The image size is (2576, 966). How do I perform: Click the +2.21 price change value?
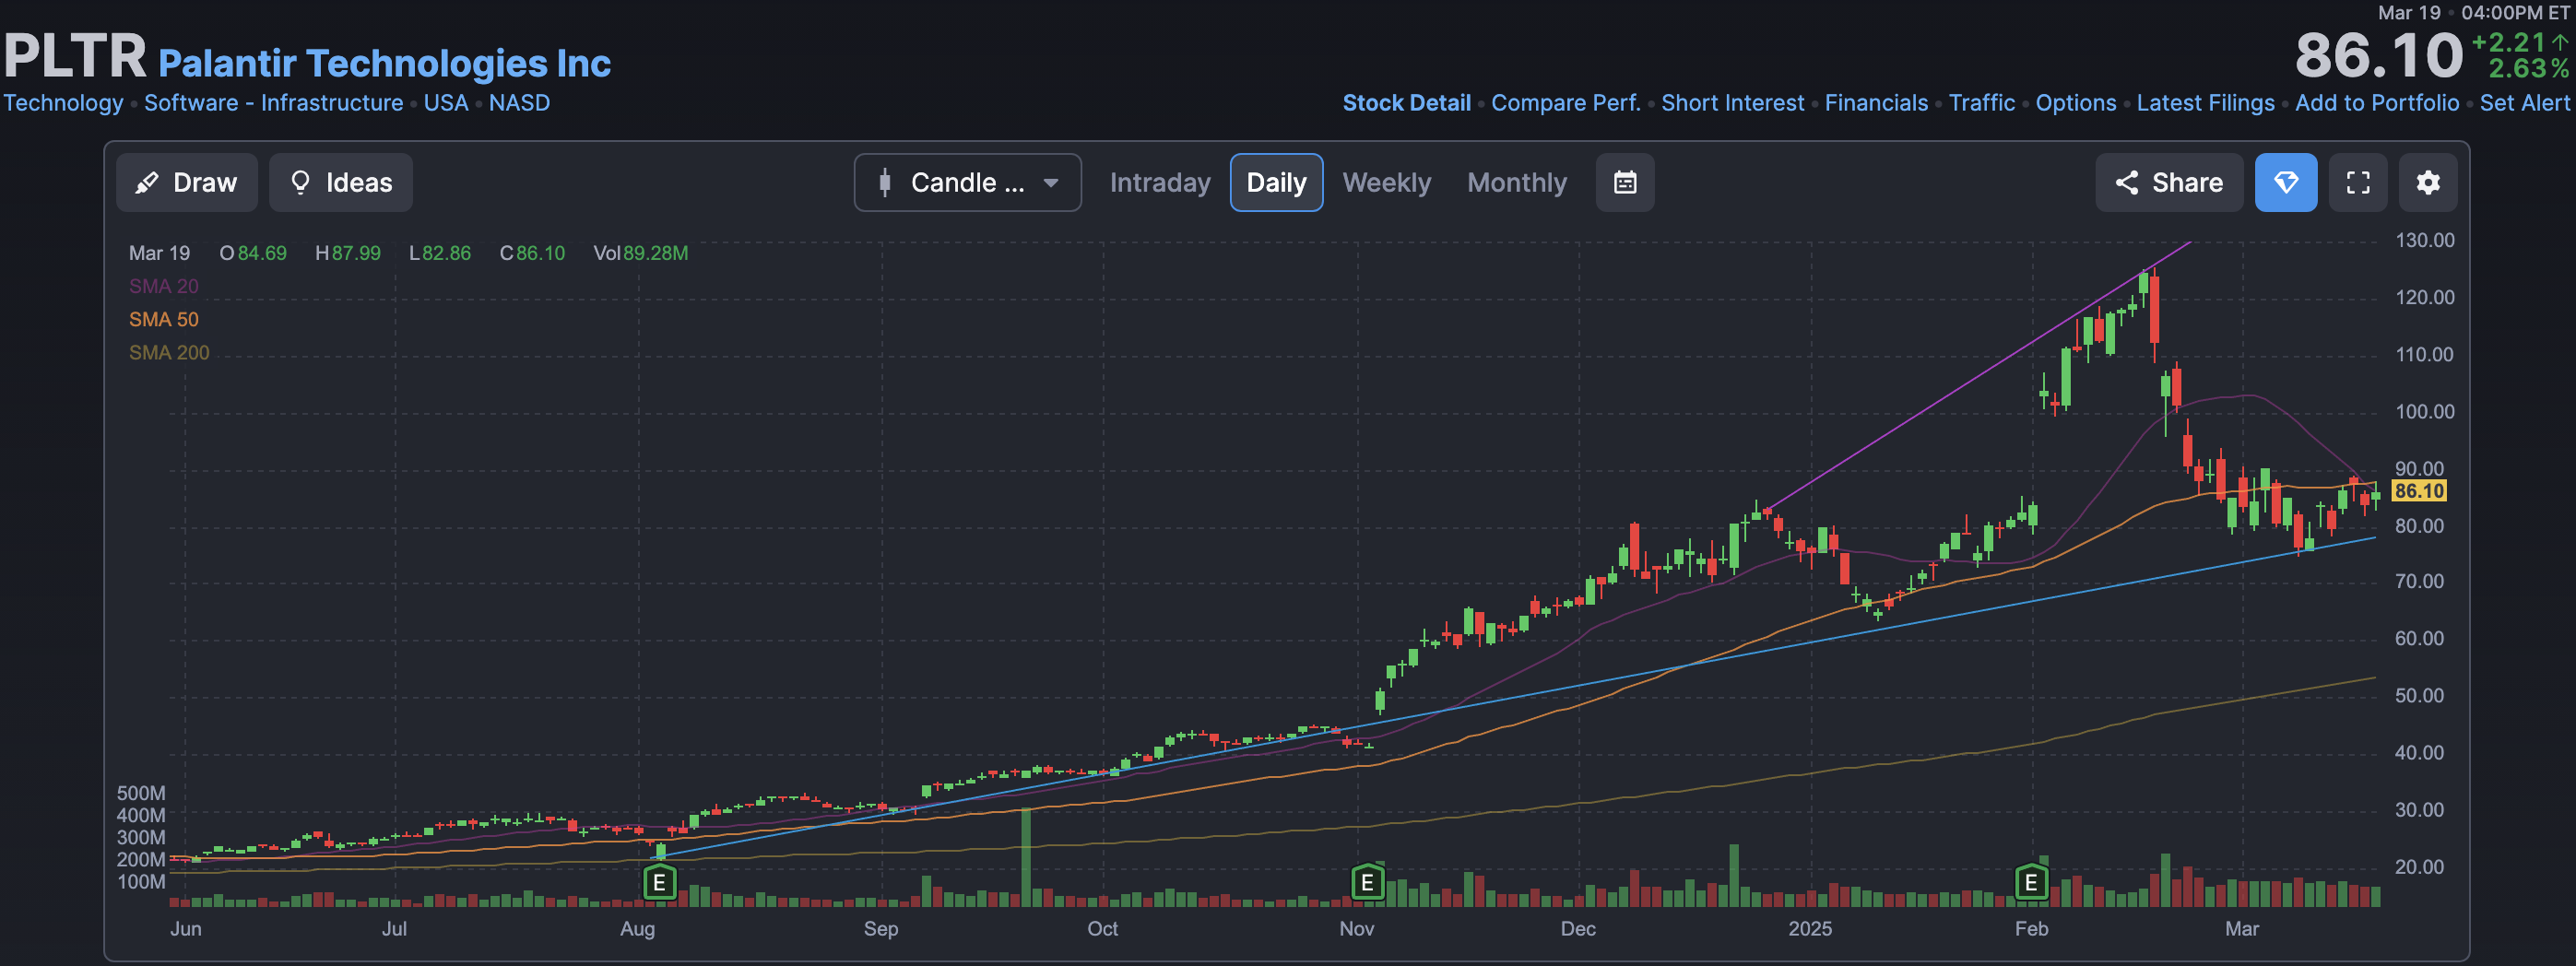click(2508, 42)
